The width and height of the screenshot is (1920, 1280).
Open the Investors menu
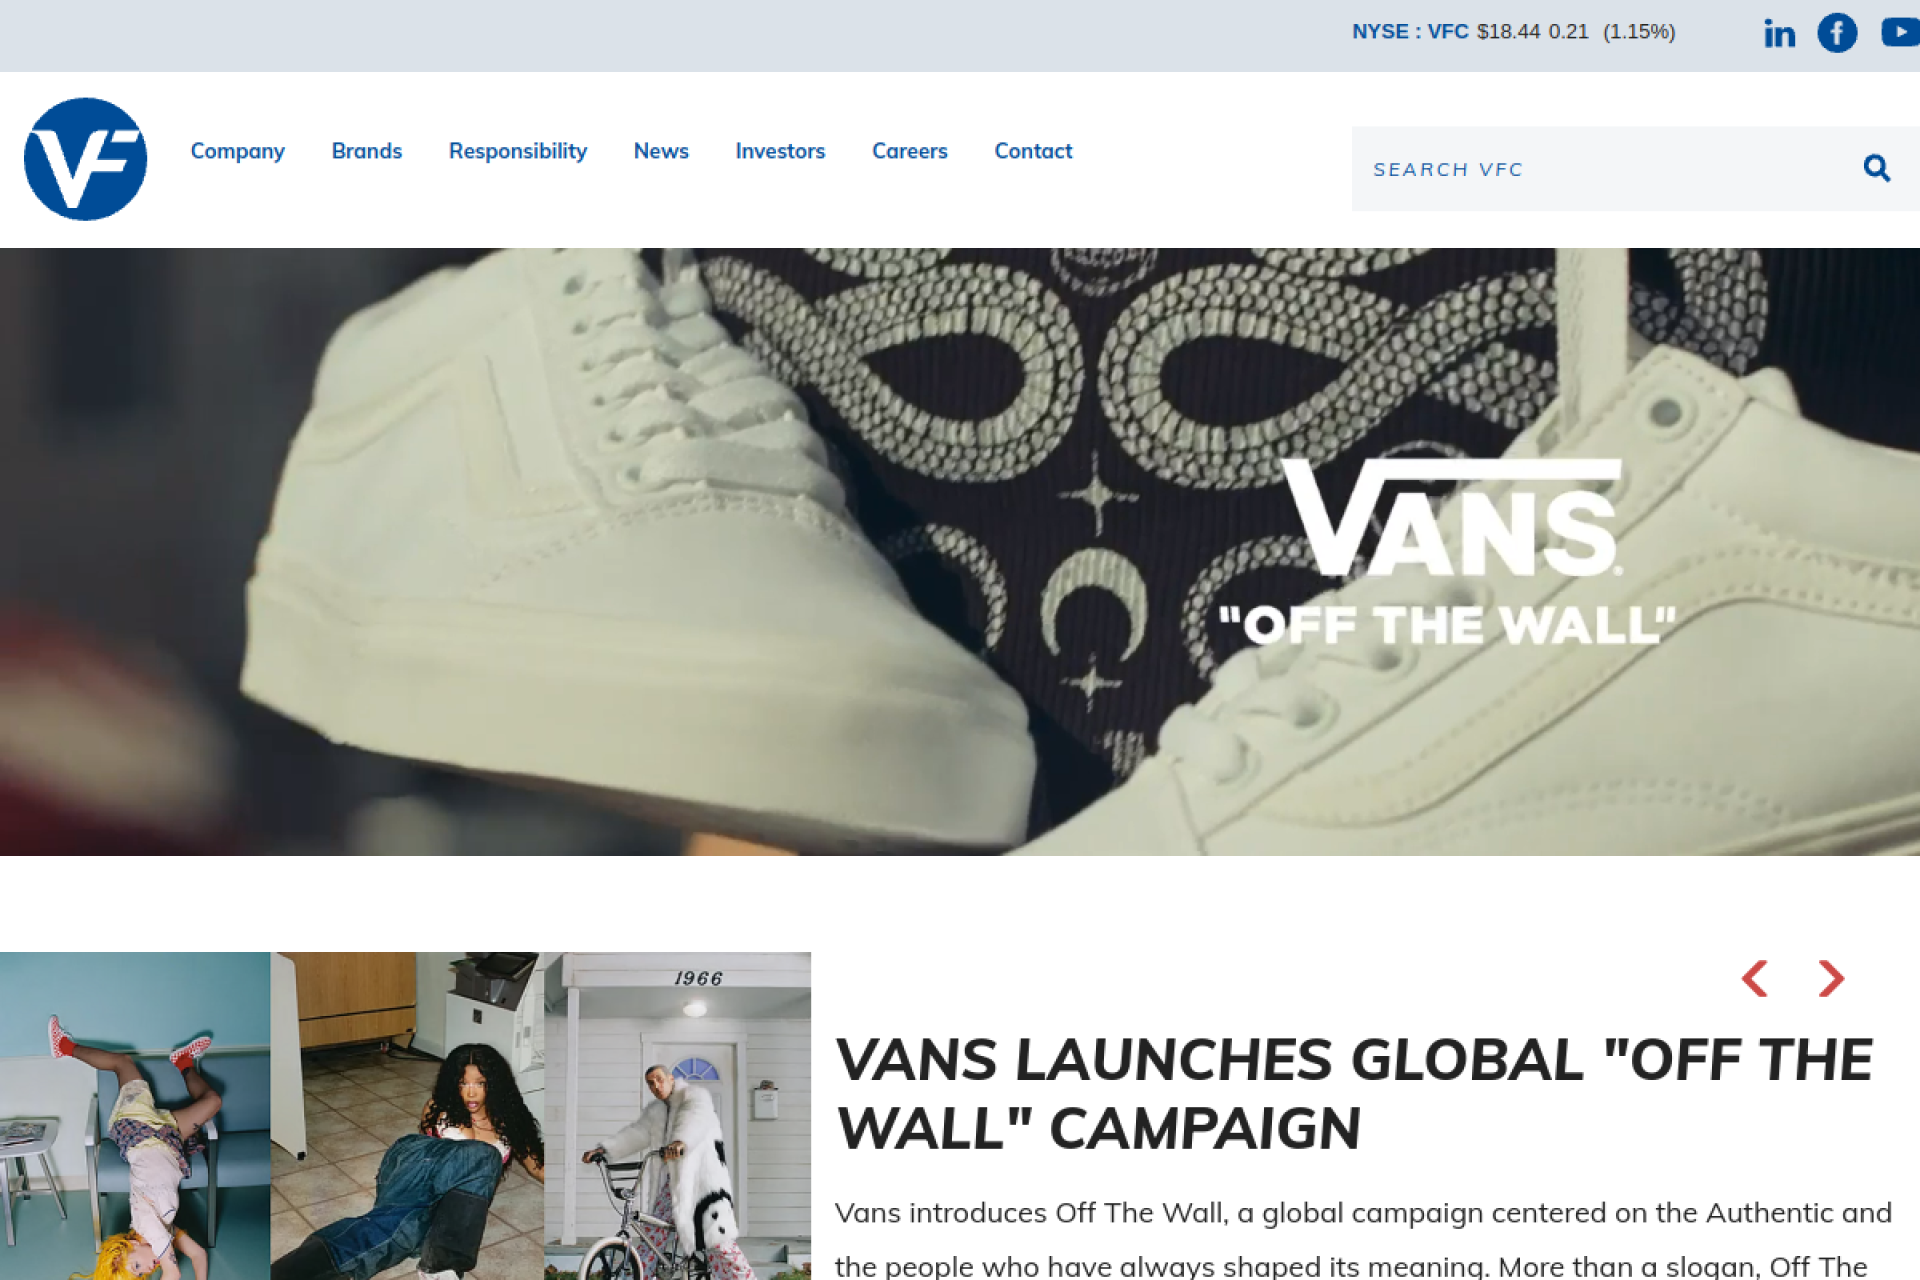[x=780, y=151]
